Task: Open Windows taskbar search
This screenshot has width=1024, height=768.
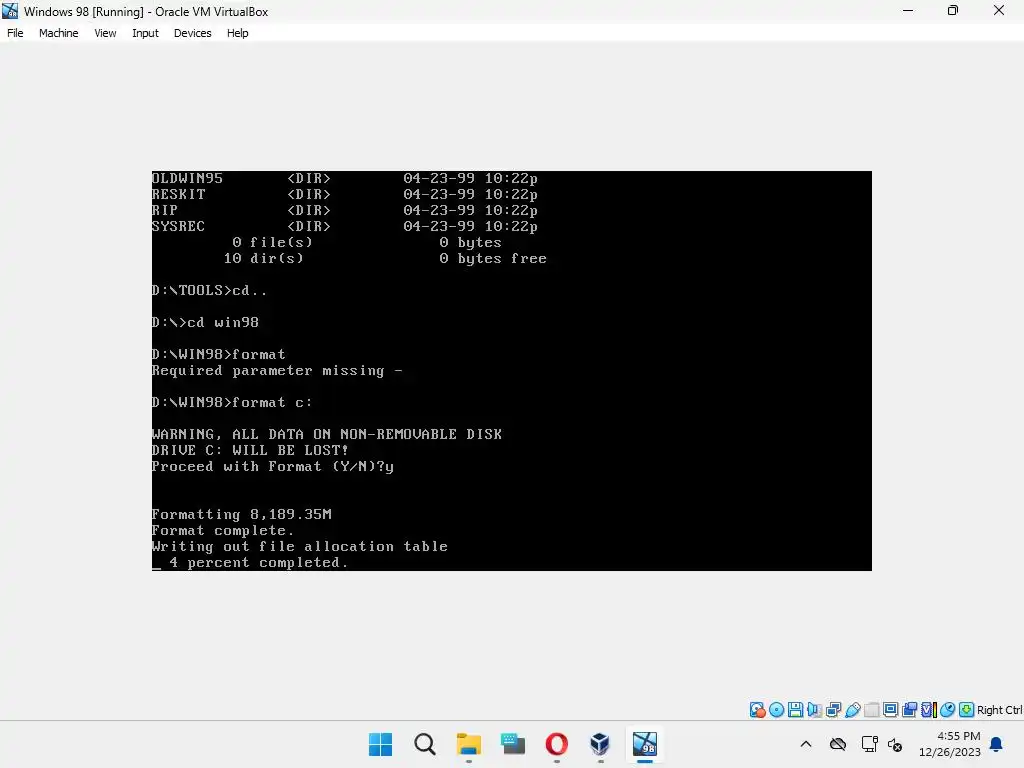Action: coord(424,744)
